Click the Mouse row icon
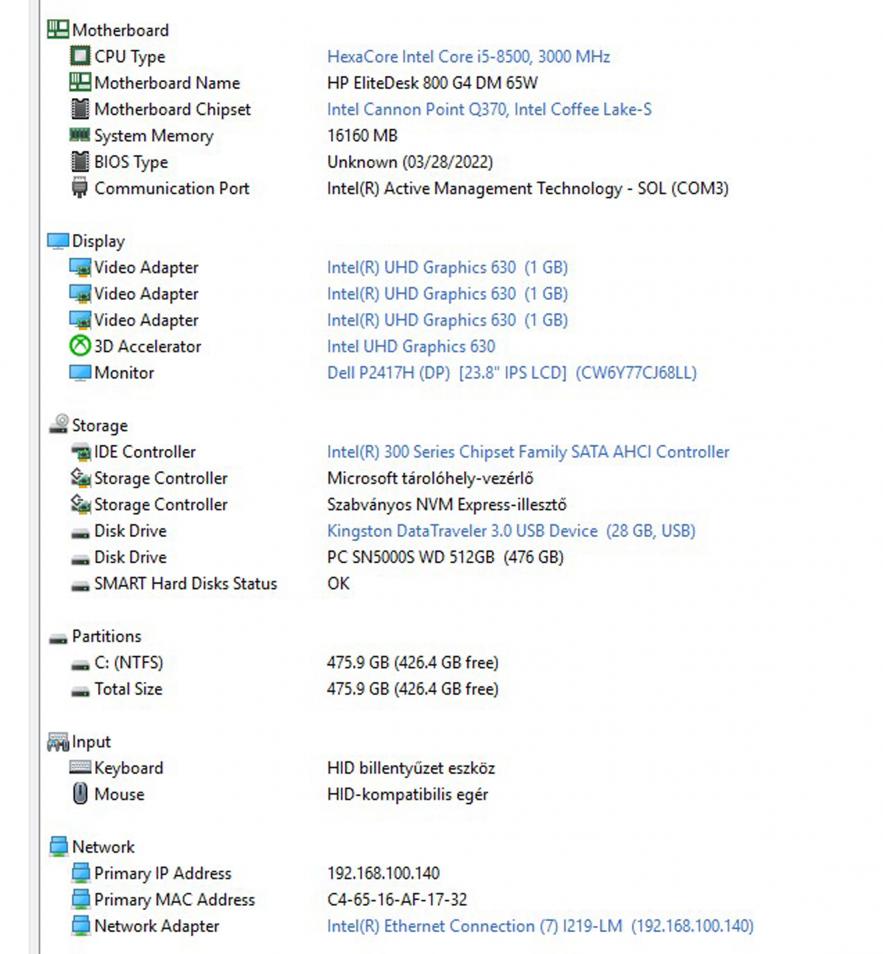The height and width of the screenshot is (954, 883). click(80, 793)
